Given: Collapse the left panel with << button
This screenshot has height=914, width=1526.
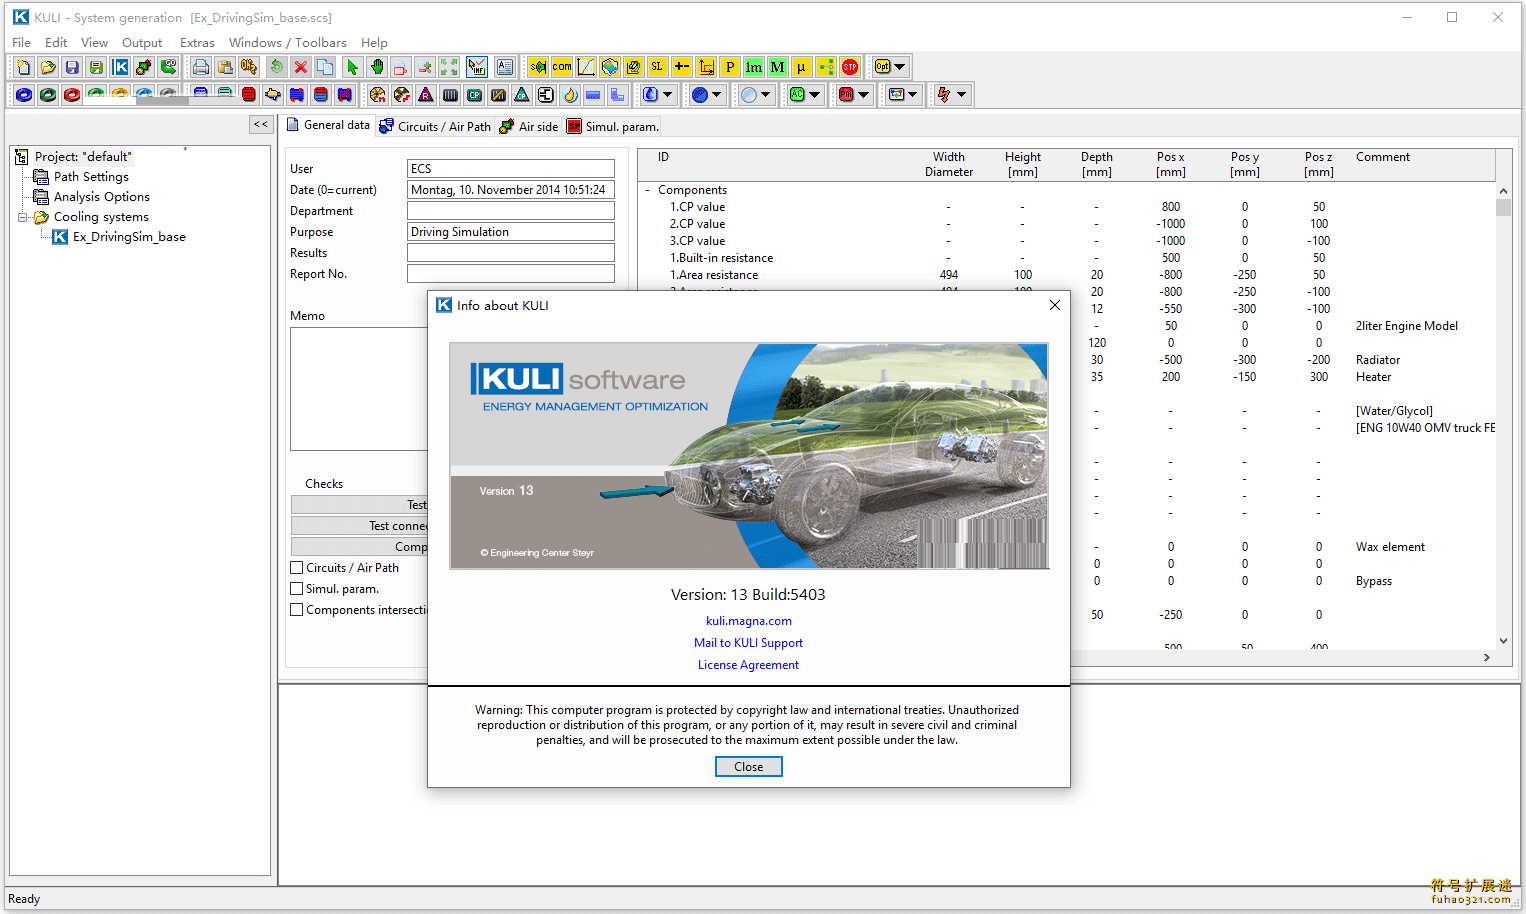Looking at the screenshot, I should tap(261, 125).
